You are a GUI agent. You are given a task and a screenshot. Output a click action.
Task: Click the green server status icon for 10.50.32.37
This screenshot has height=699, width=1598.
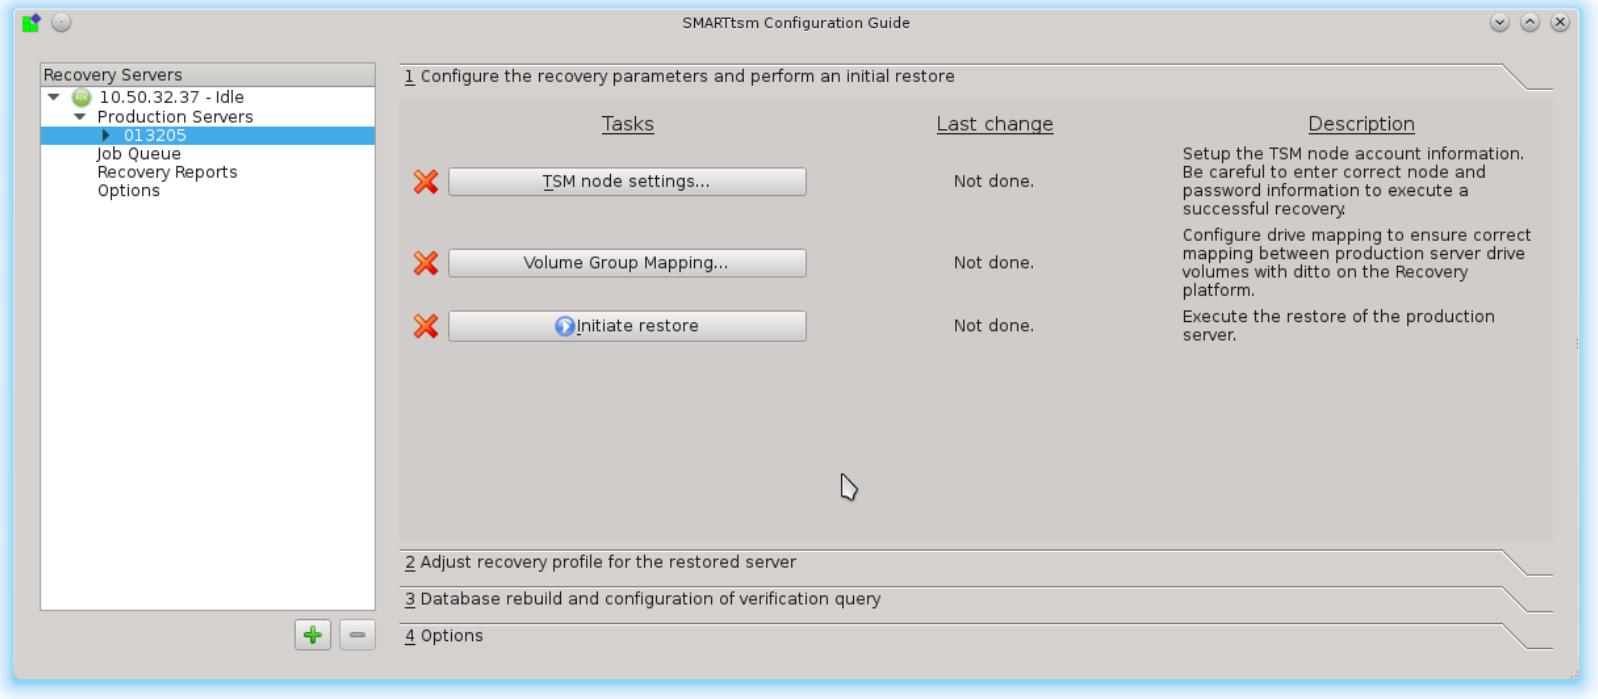[x=82, y=98]
